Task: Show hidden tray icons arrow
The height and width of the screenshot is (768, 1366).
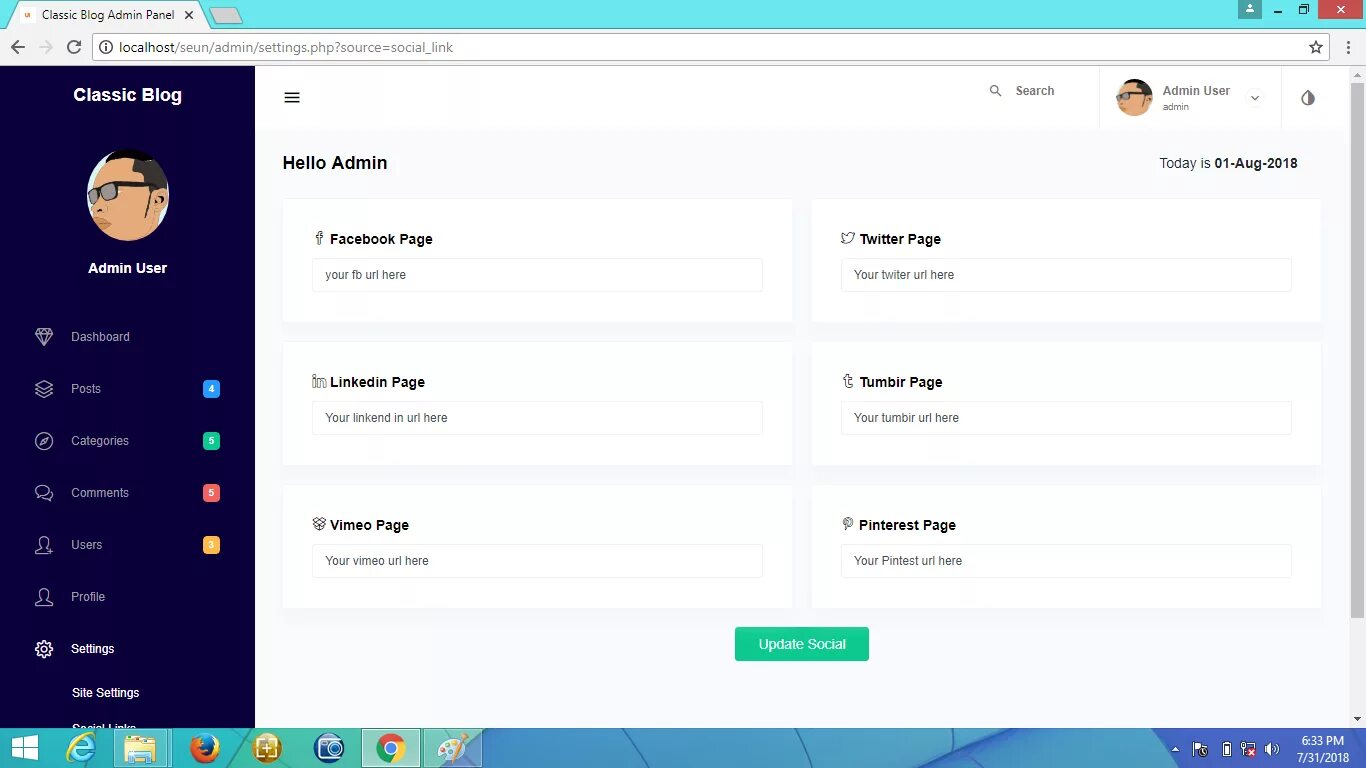Action: pos(1175,749)
